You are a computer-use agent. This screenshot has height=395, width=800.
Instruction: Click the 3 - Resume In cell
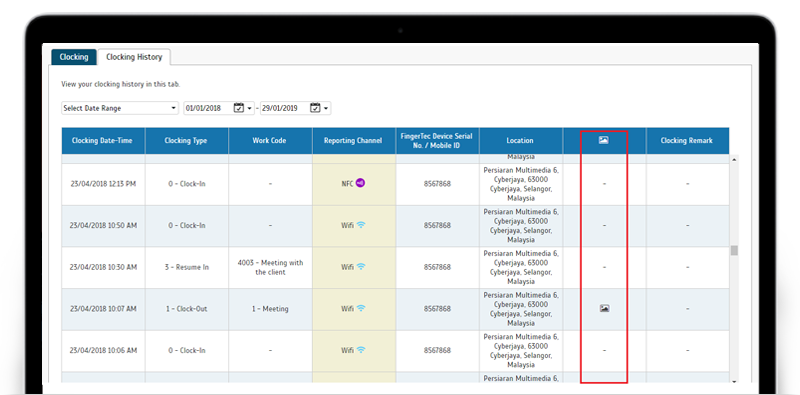186,267
